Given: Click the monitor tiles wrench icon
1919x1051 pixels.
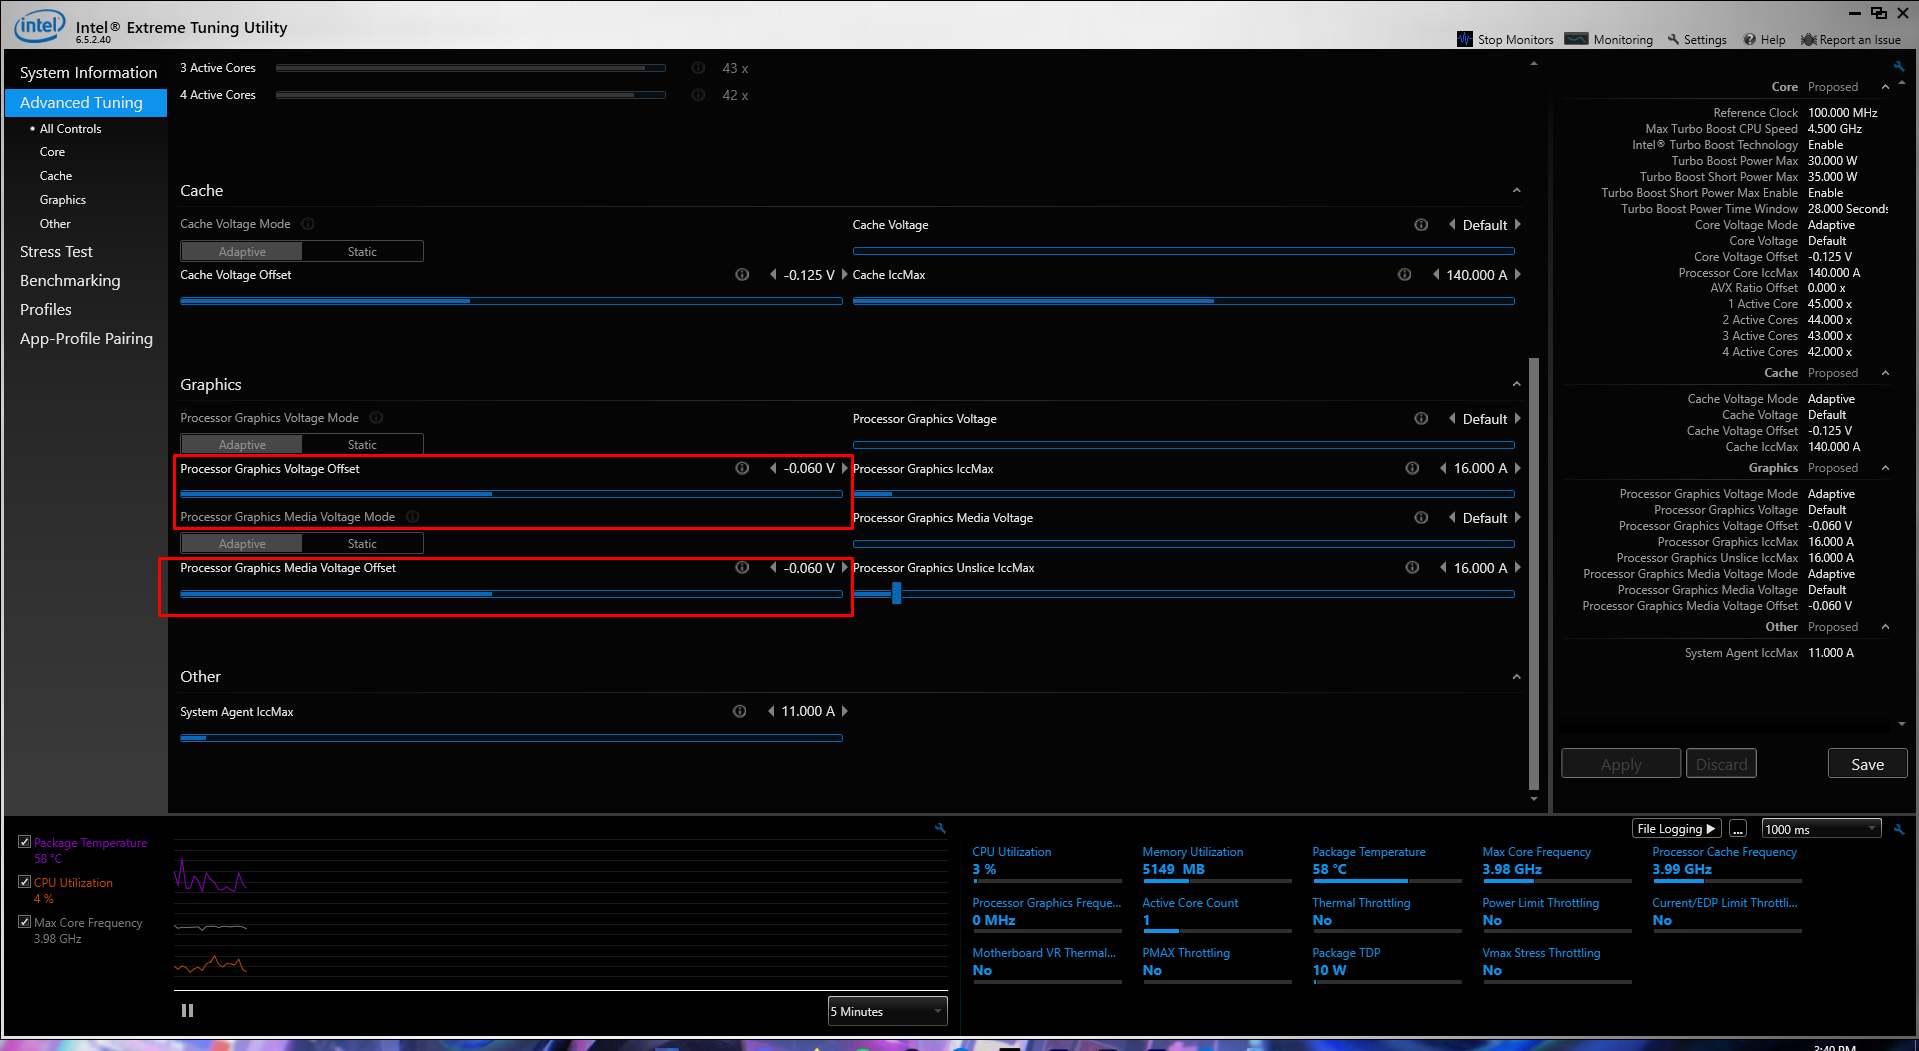Looking at the screenshot, I should pos(1899,829).
